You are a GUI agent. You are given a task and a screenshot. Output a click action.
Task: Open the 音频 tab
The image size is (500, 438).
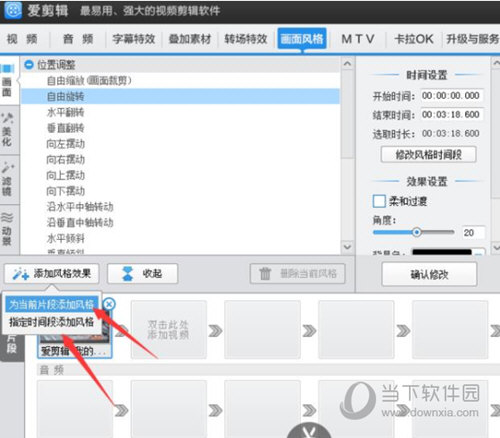click(78, 39)
